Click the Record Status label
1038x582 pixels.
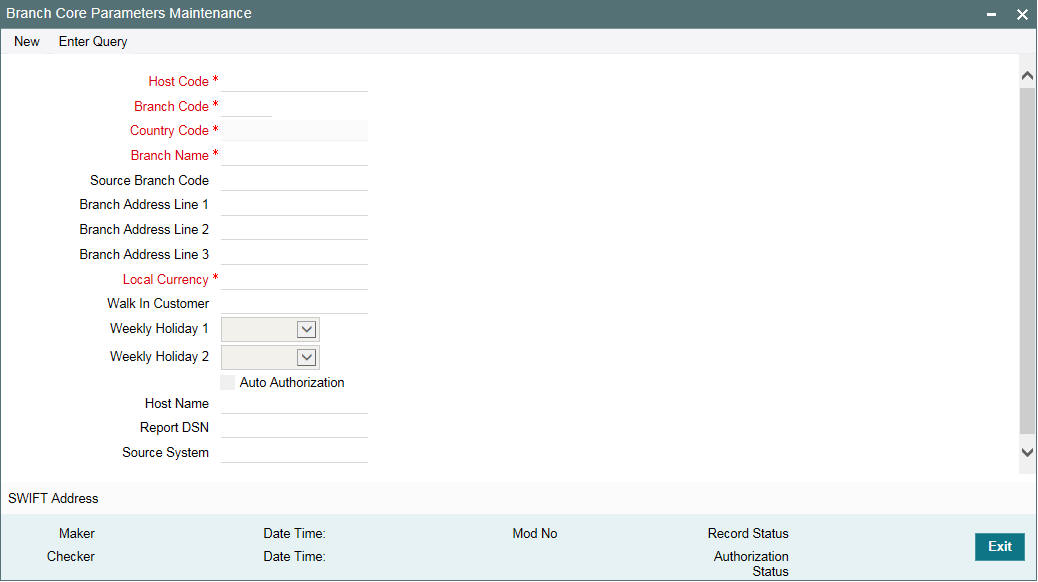[x=748, y=533]
